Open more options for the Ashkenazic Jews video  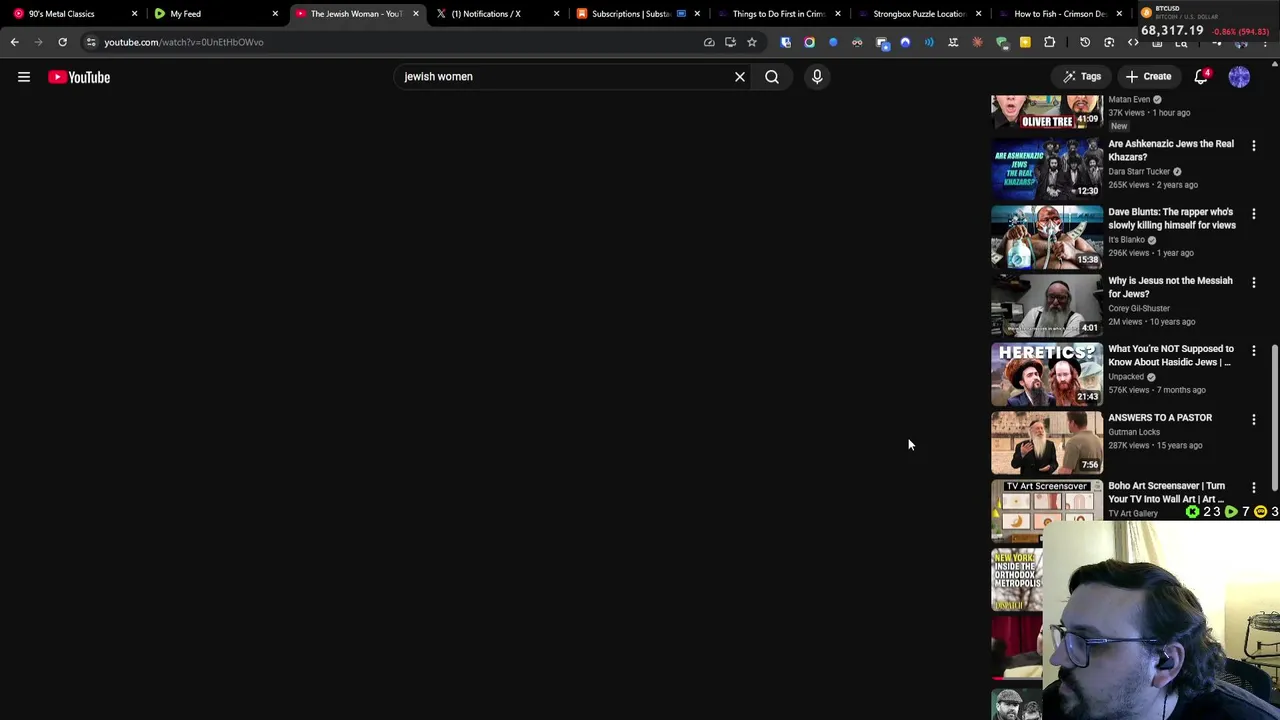click(1254, 146)
